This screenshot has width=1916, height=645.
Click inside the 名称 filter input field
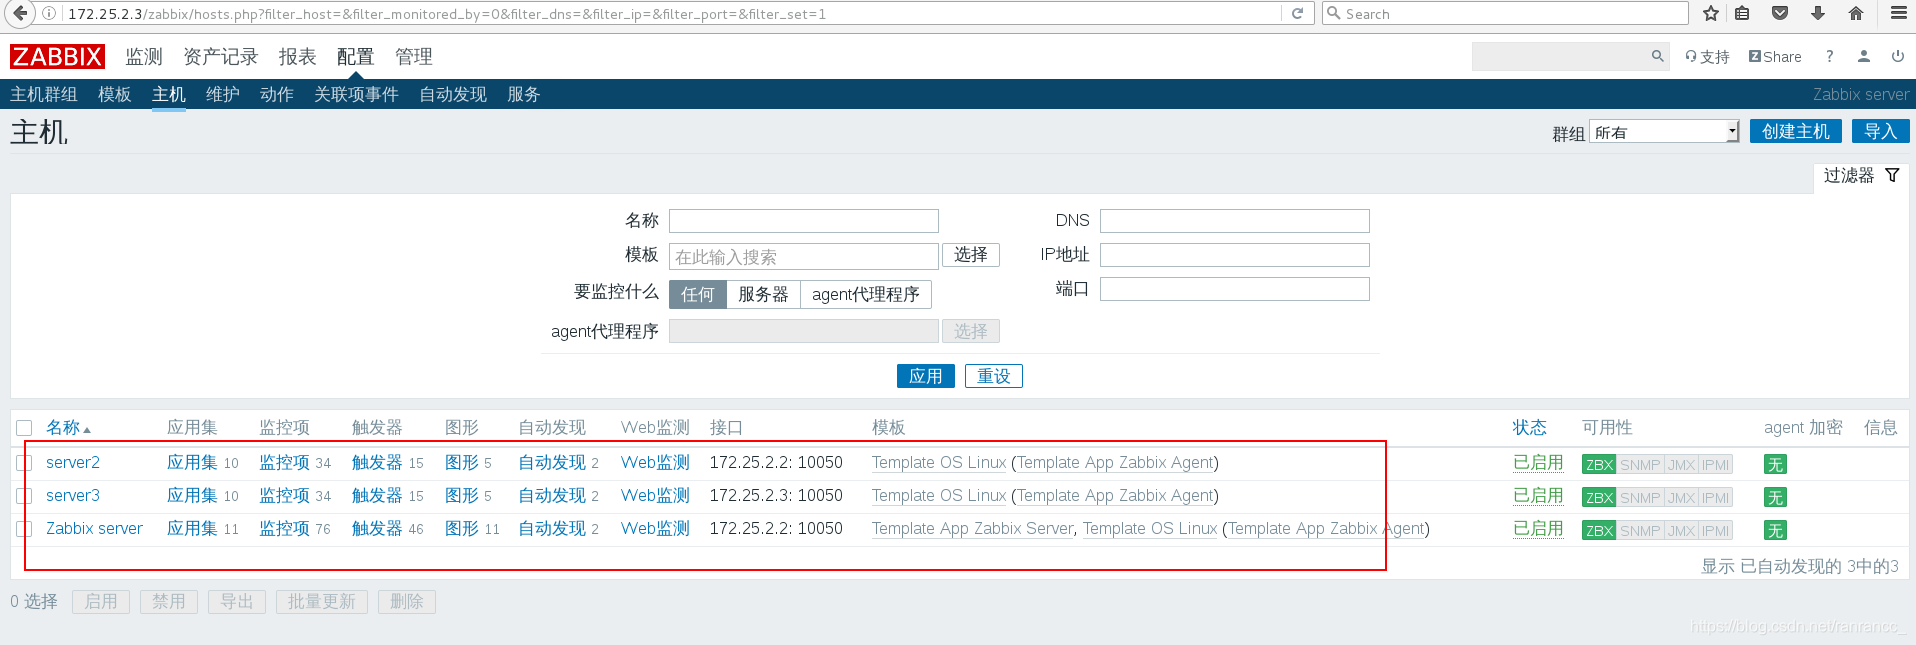point(804,221)
